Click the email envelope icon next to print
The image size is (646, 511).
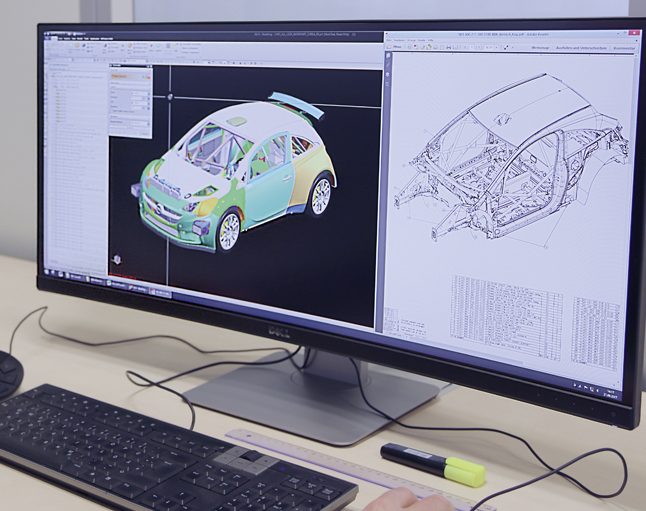(x=455, y=47)
